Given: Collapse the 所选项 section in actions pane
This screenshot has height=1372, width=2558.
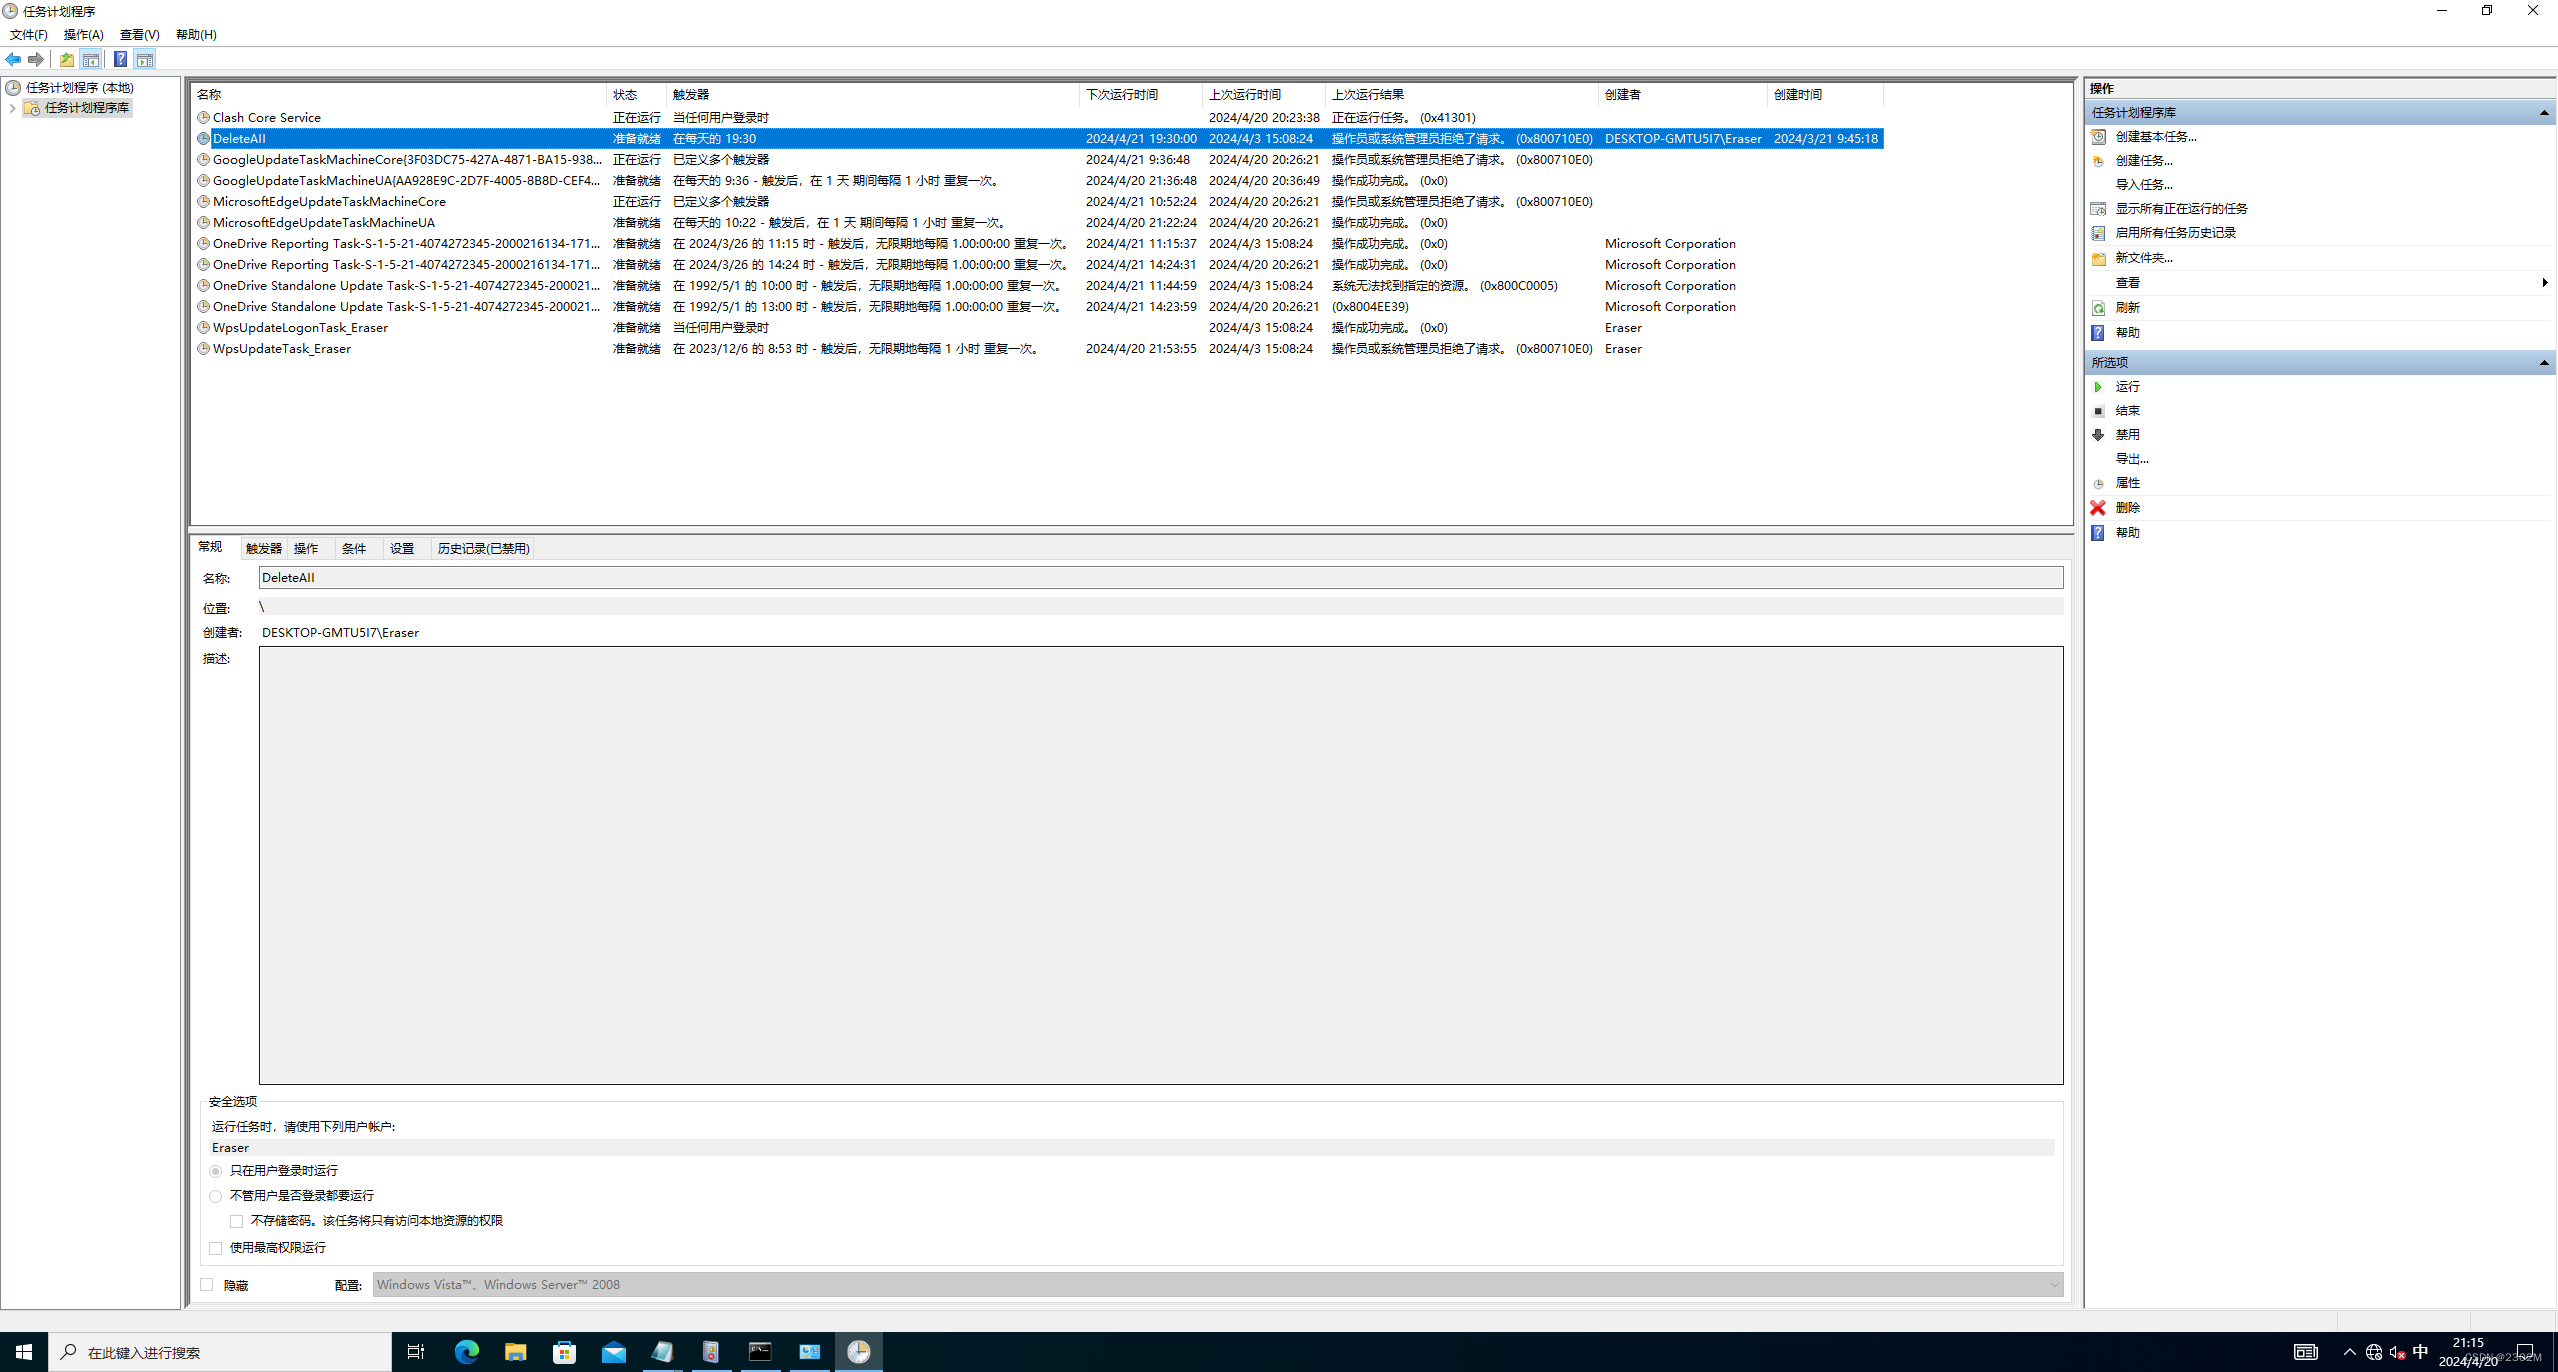Looking at the screenshot, I should pos(2543,363).
